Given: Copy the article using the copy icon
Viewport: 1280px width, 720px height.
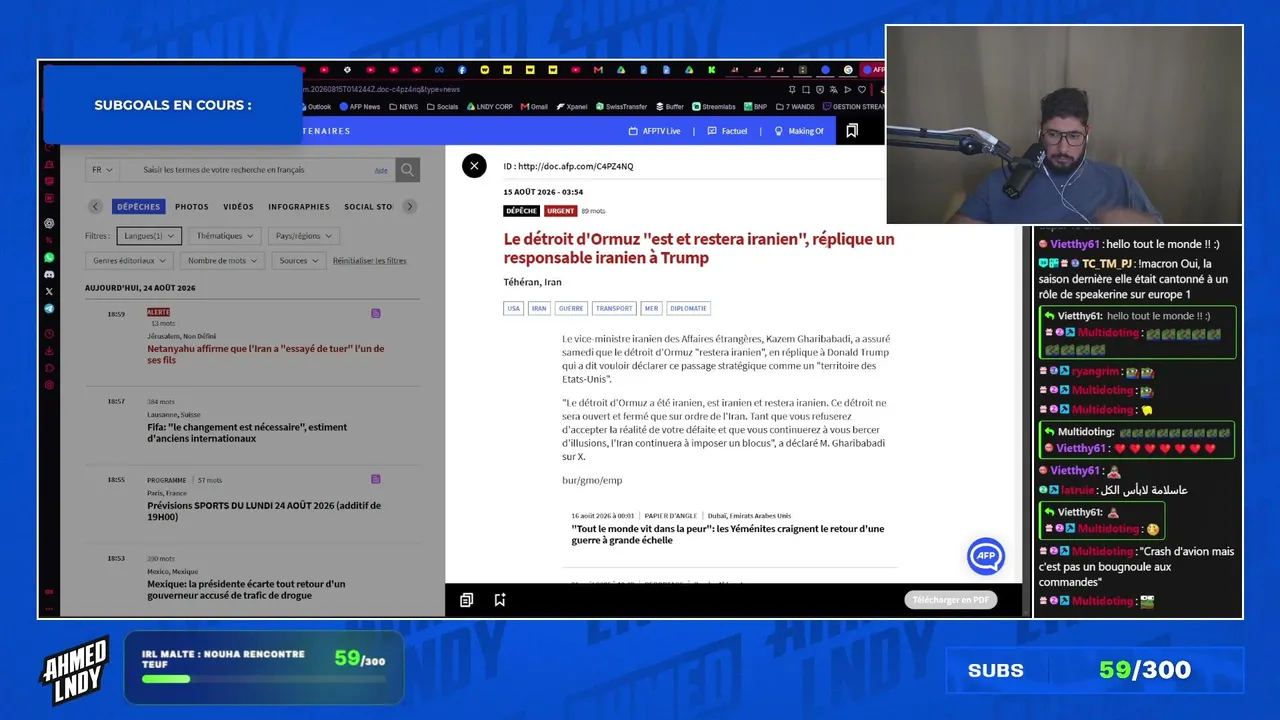Looking at the screenshot, I should (466, 600).
